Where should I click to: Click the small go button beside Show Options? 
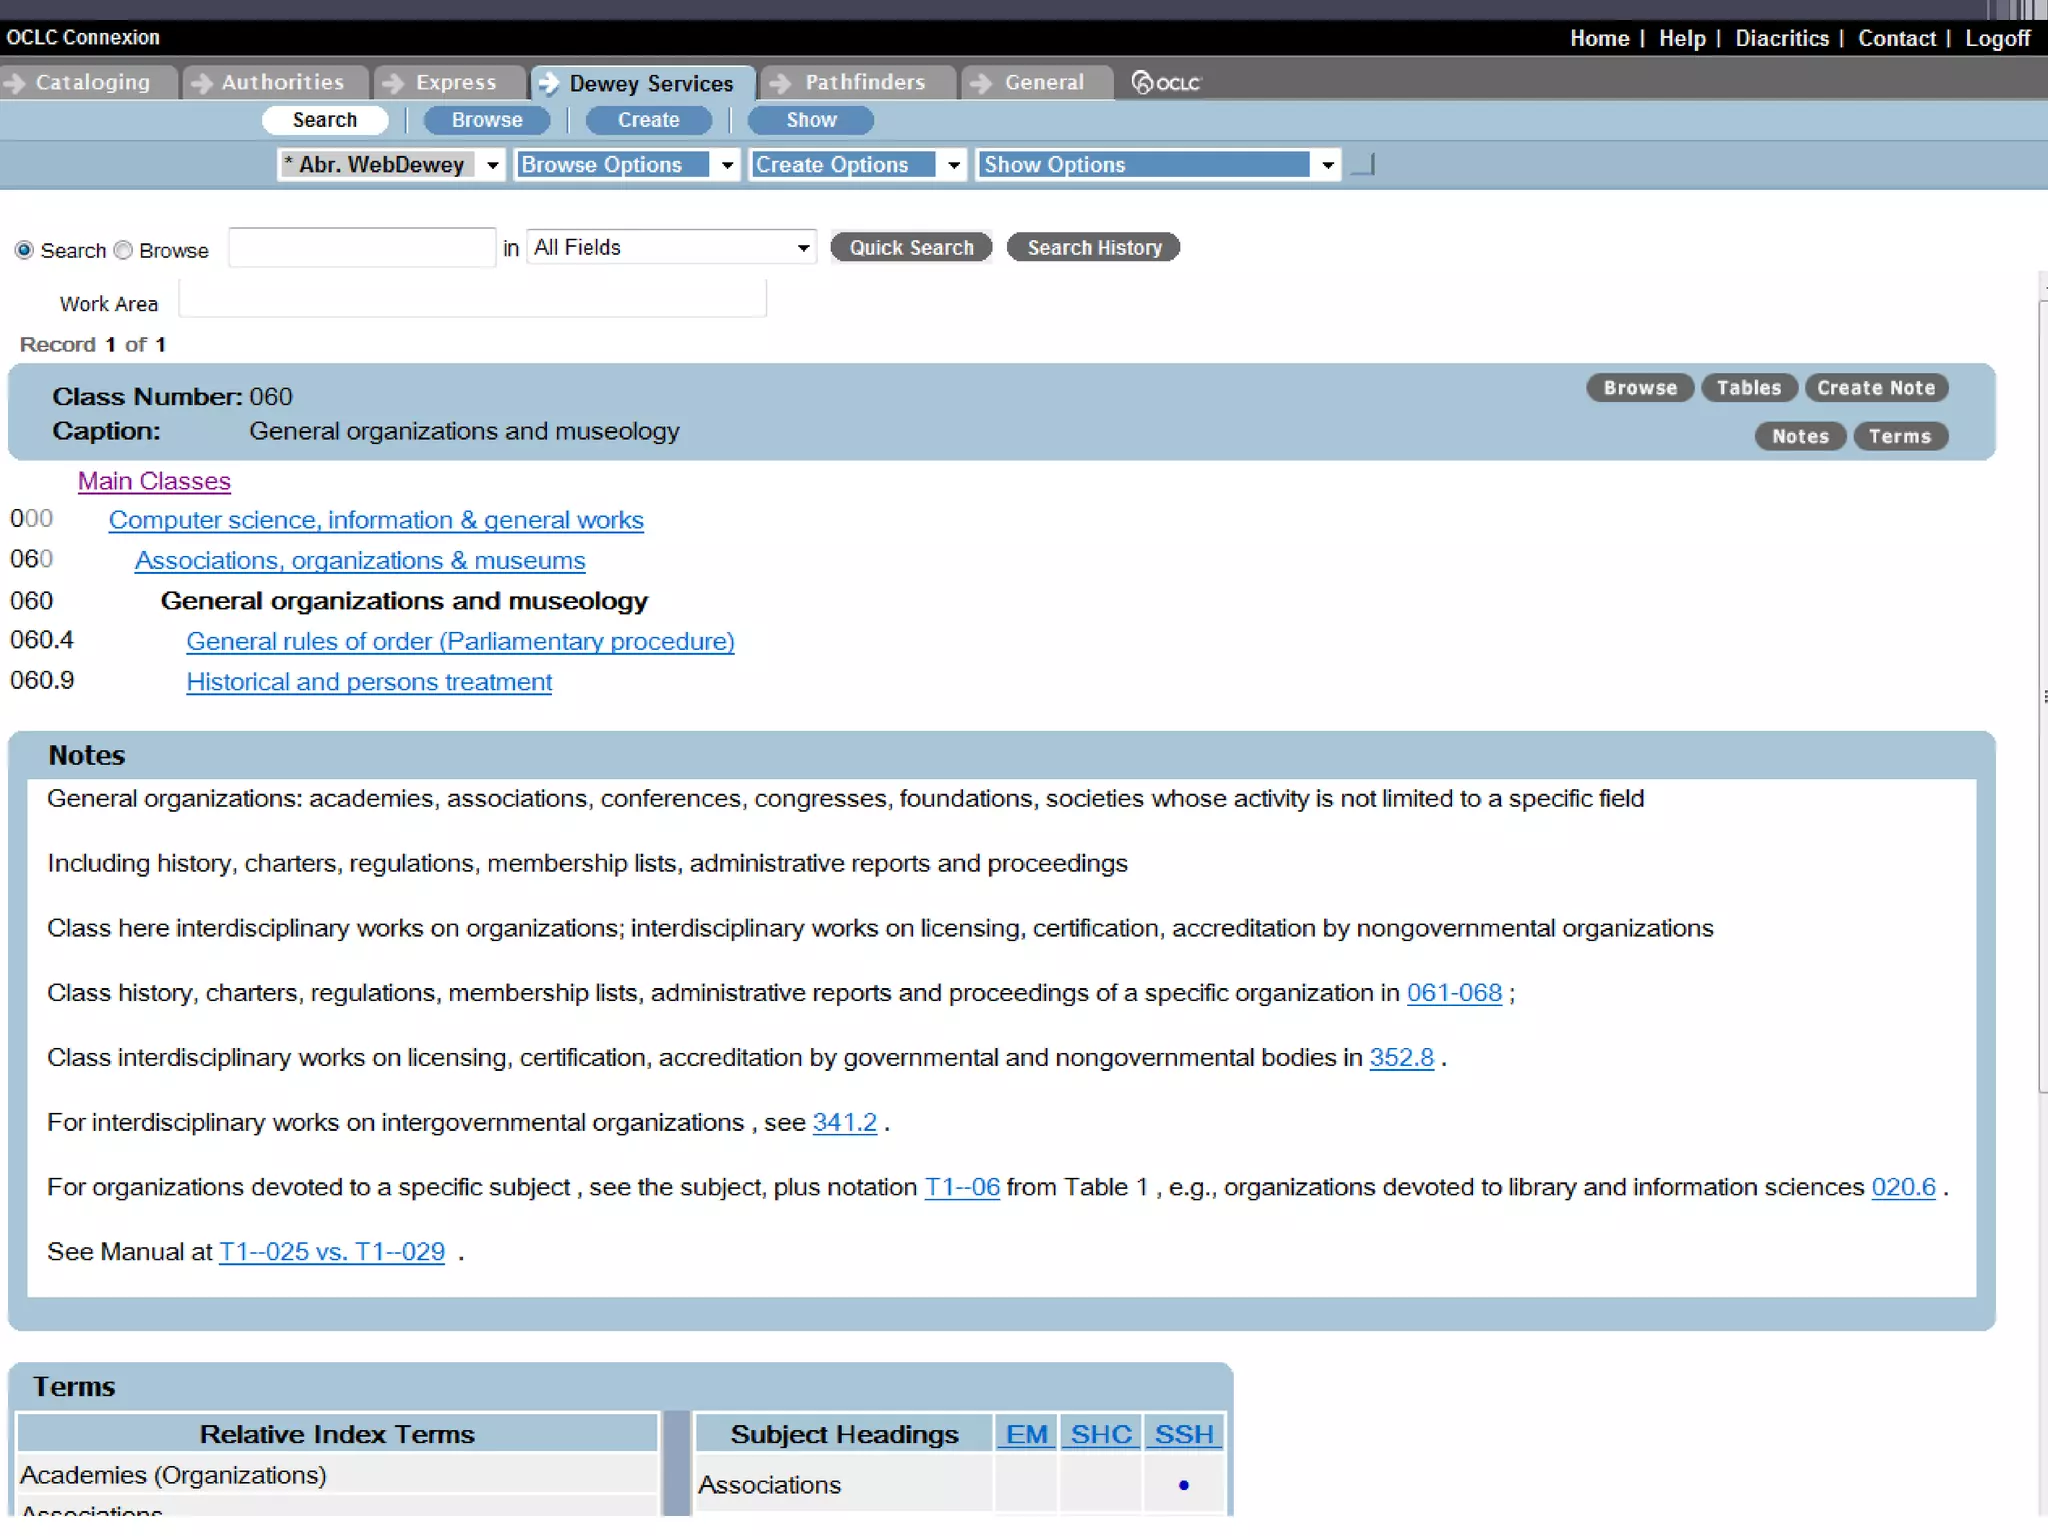1364,165
